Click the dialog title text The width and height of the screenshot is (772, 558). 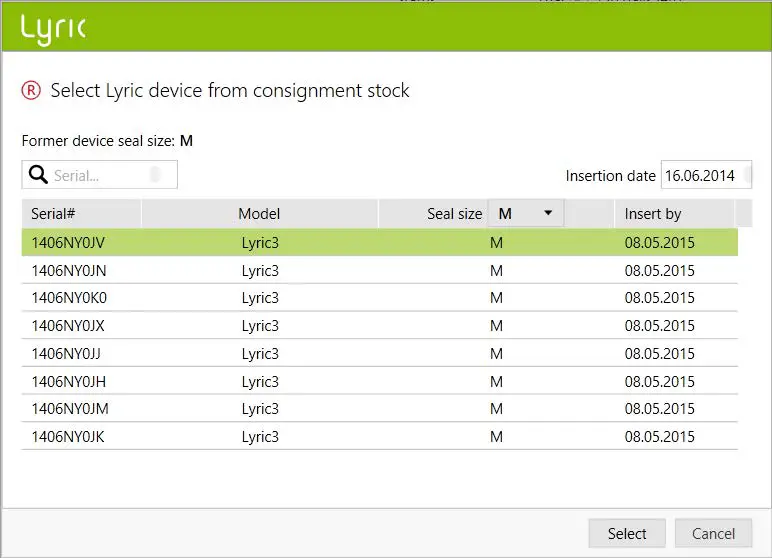point(230,91)
